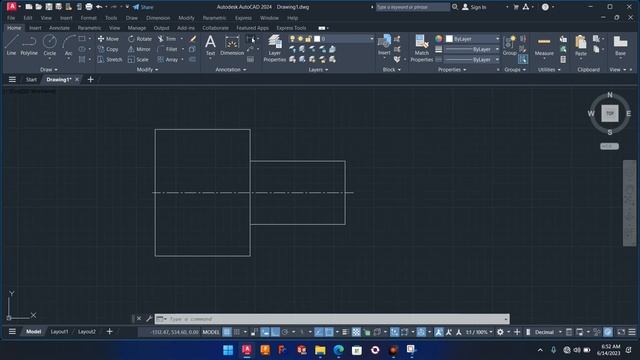Click the Measure tool
Image resolution: width=640 pixels, height=360 pixels.
tap(544, 46)
